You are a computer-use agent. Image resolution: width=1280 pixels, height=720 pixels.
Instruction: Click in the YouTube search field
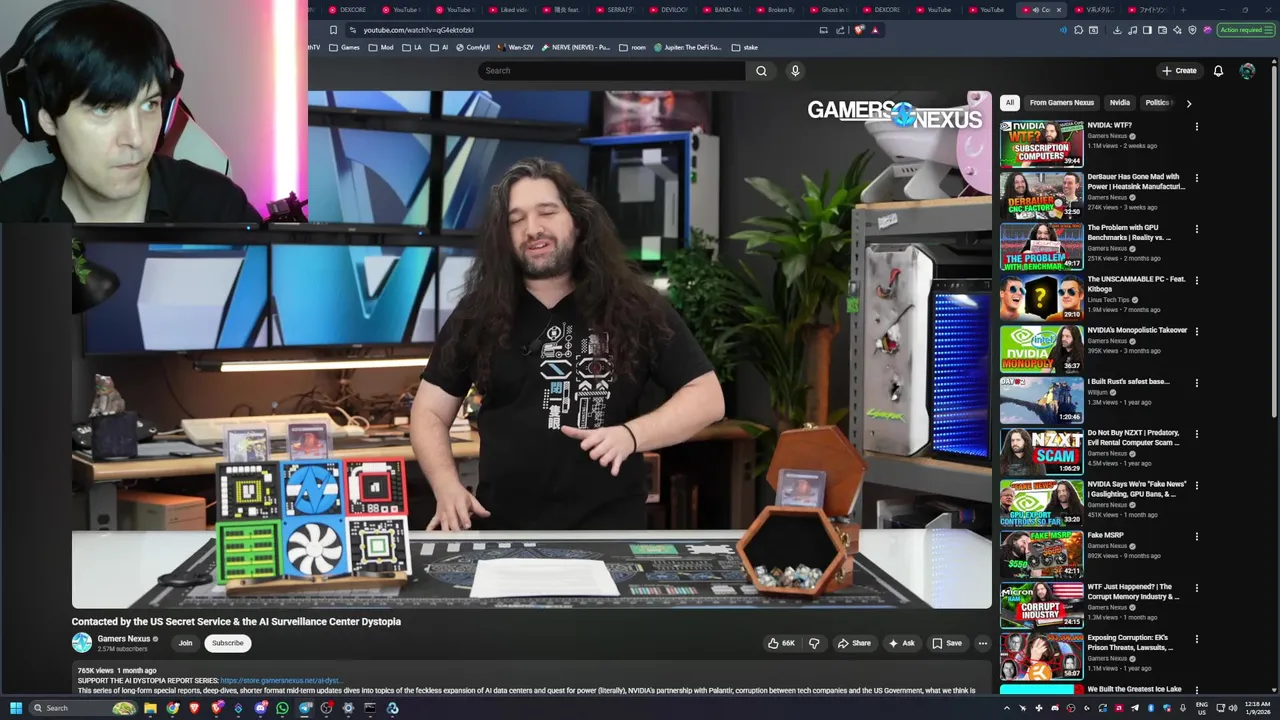pyautogui.click(x=611, y=71)
